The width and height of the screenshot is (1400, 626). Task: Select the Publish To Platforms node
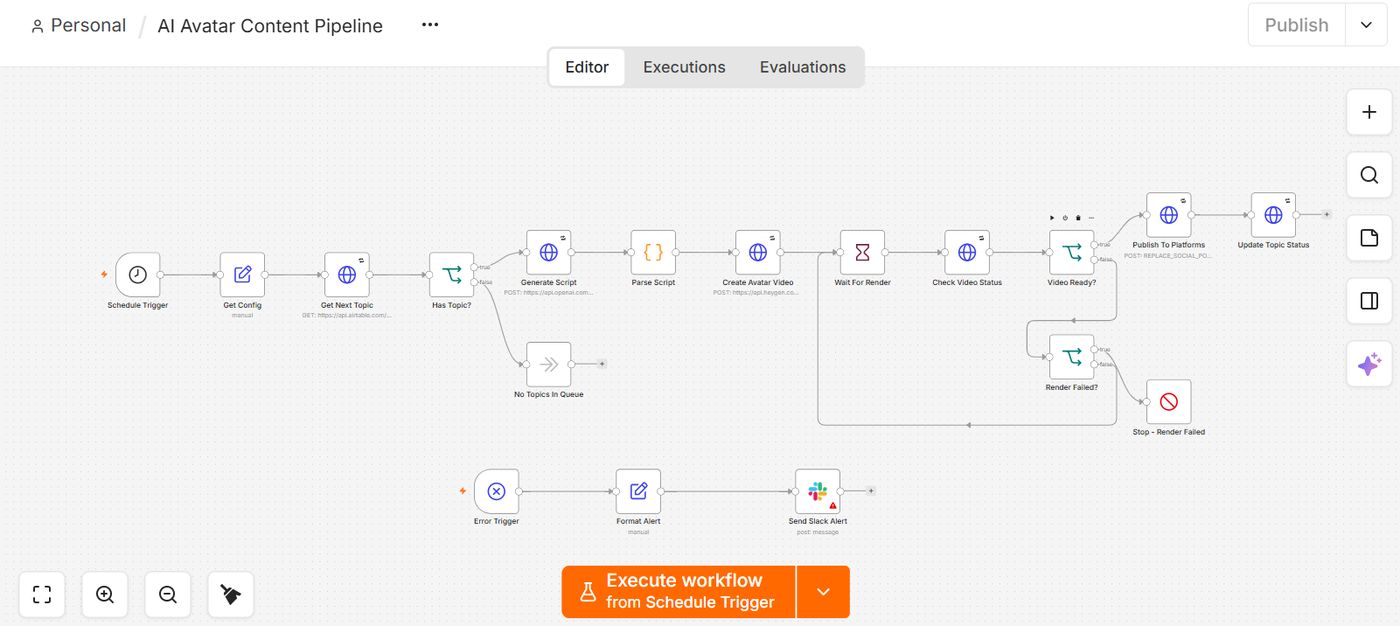(1169, 215)
